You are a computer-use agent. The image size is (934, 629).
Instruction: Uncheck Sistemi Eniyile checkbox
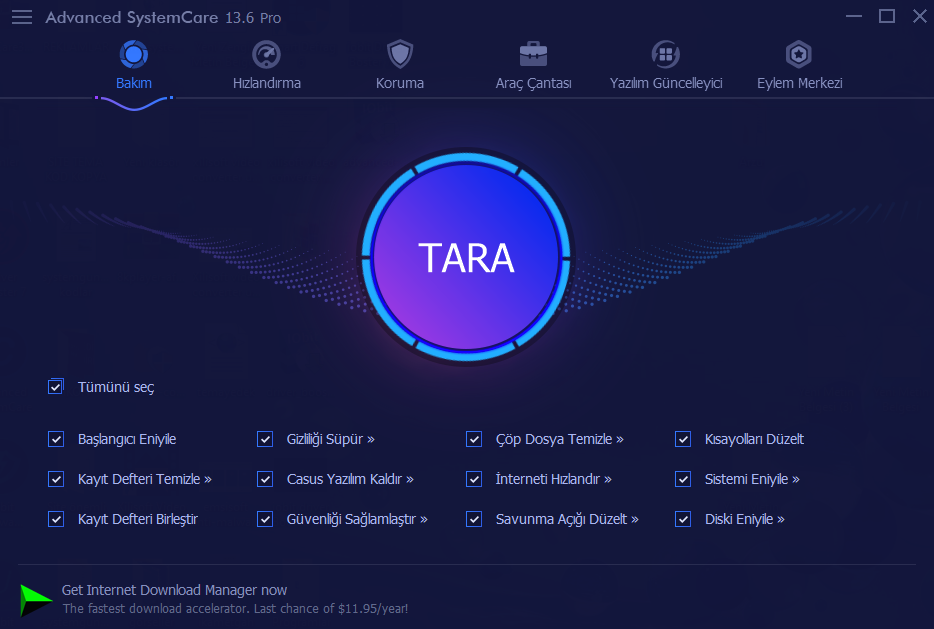(683, 479)
